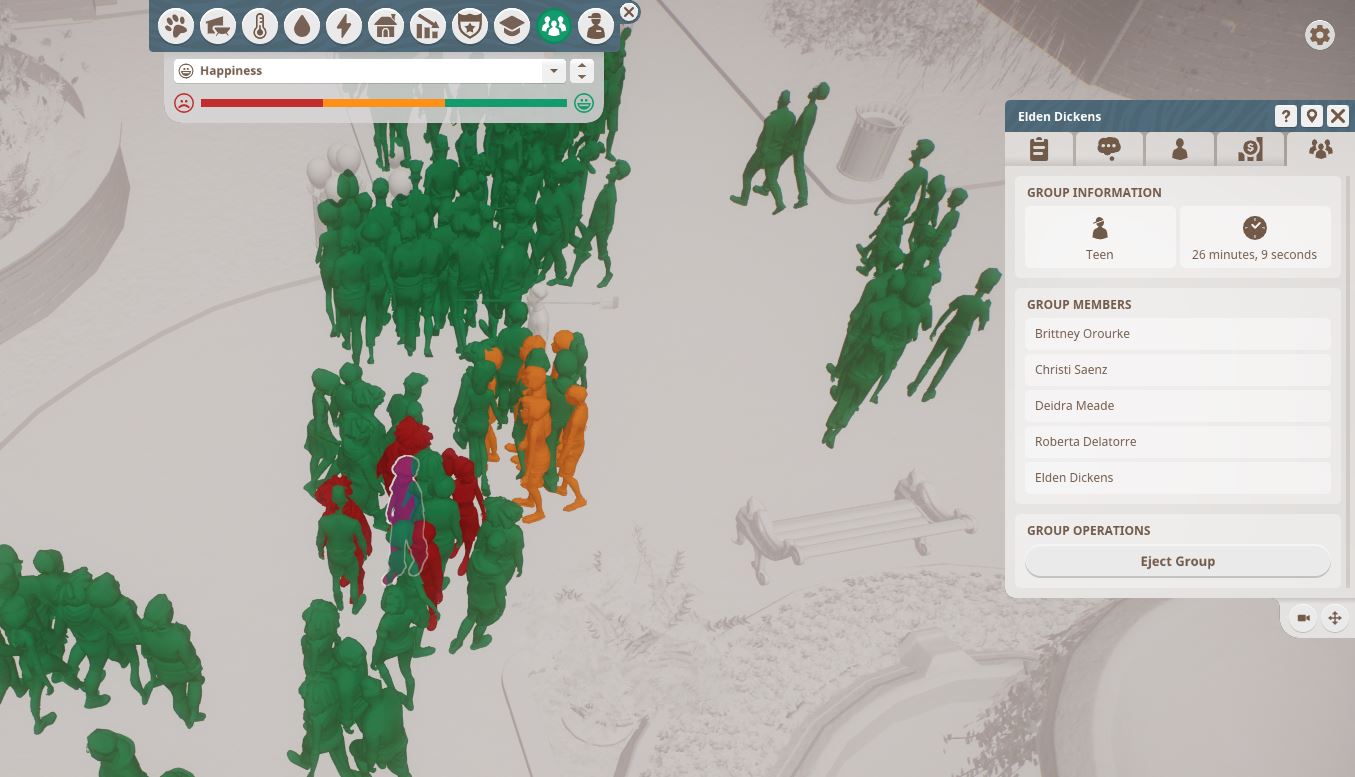Switch to the single person details tab

tap(1180, 149)
